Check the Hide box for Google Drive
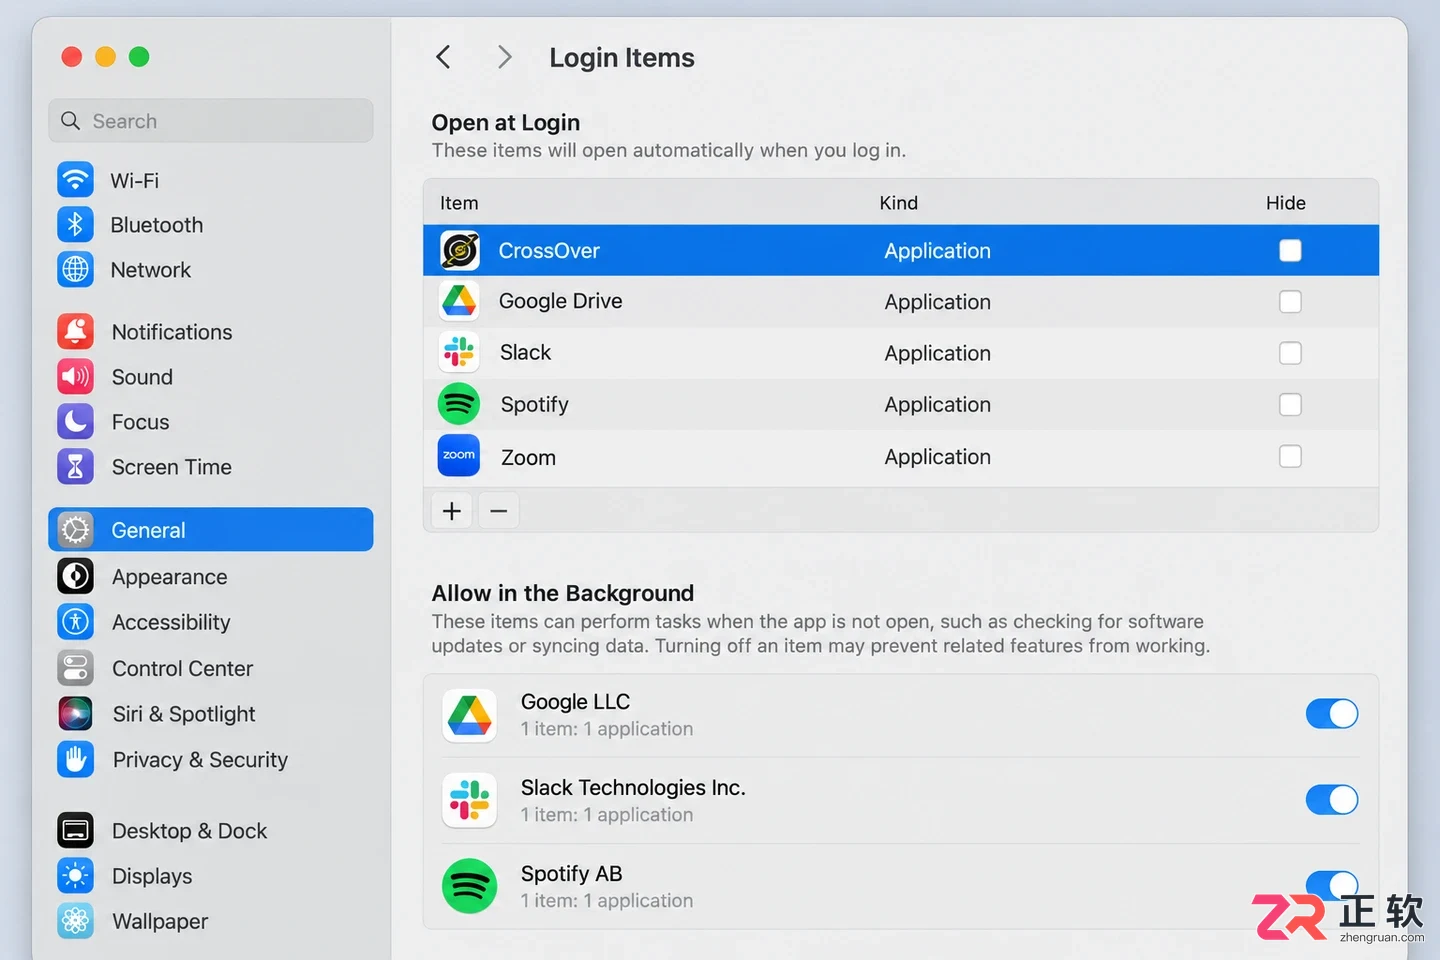 (1290, 302)
